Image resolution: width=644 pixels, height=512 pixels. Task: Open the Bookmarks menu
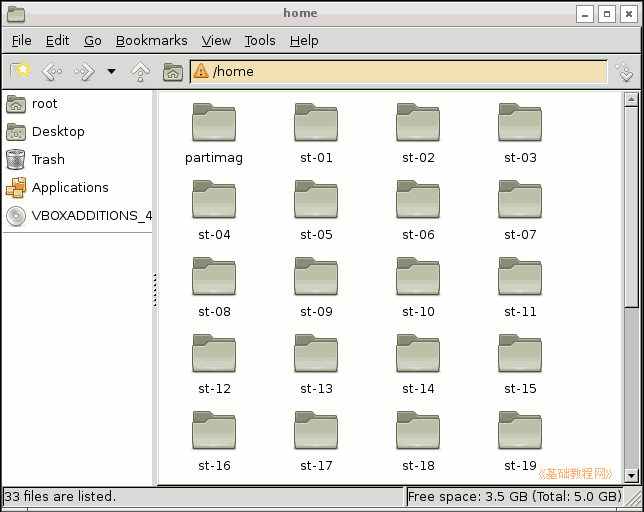click(x=152, y=41)
